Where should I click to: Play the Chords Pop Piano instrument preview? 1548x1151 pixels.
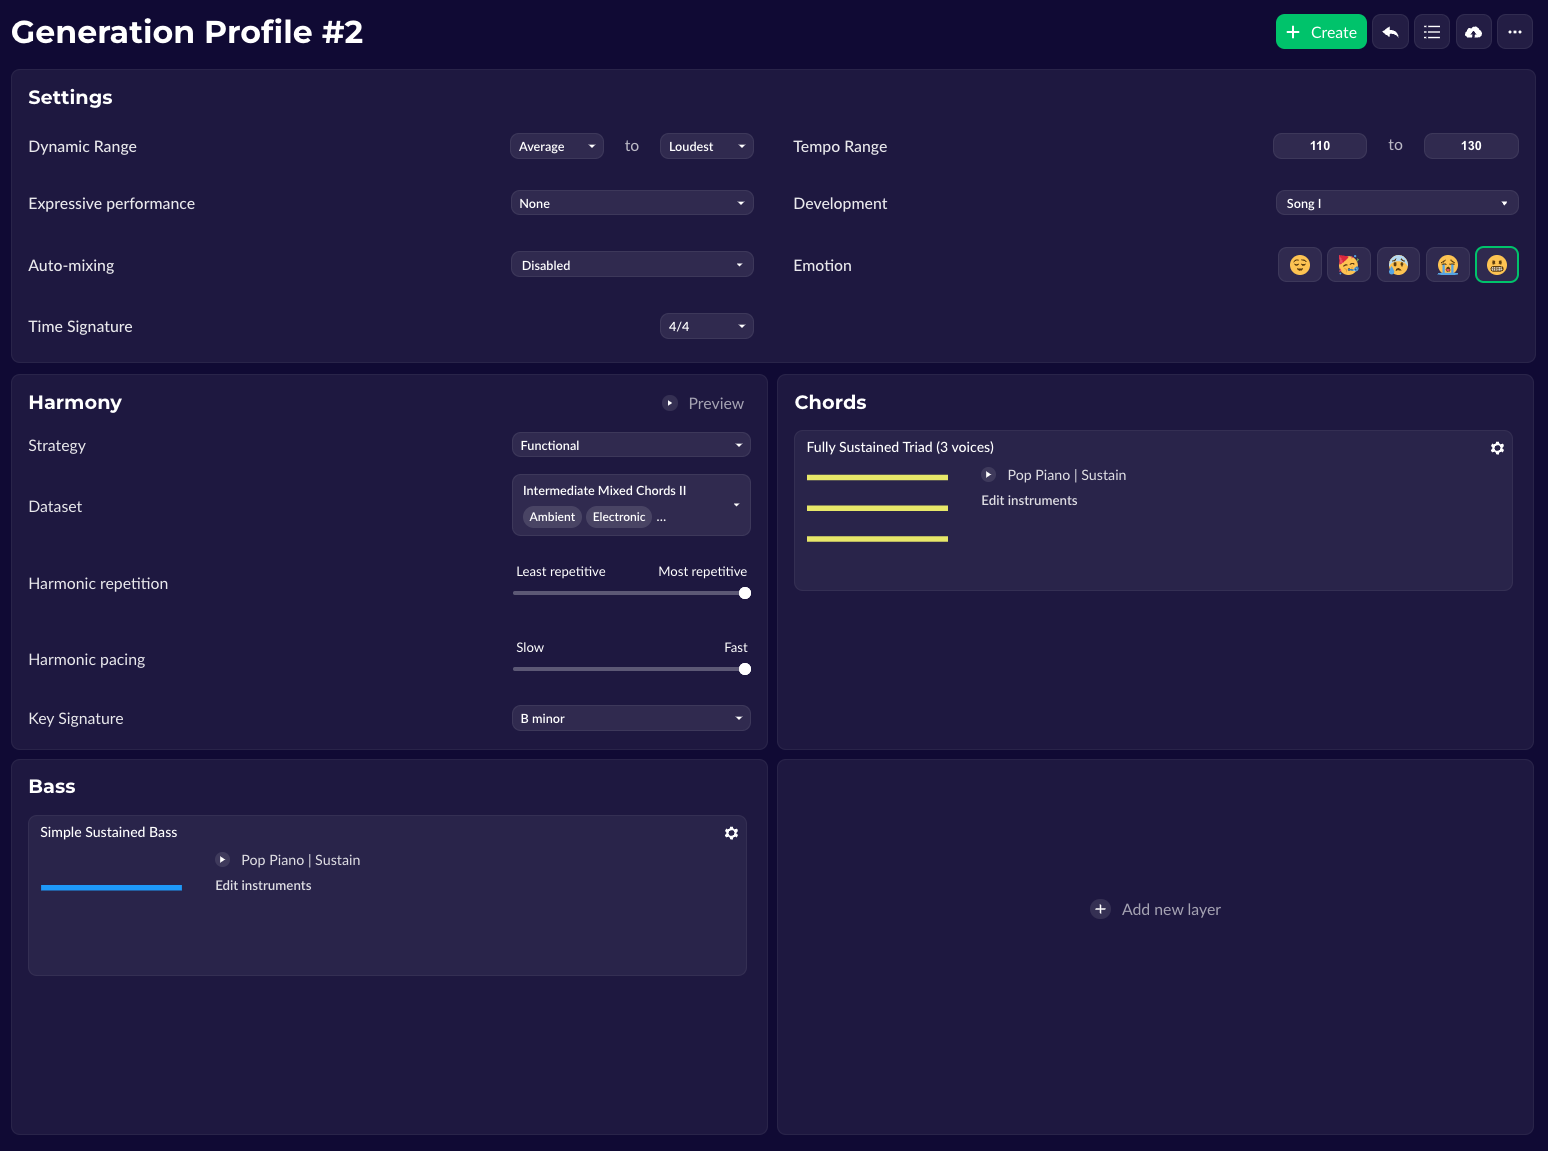click(989, 475)
